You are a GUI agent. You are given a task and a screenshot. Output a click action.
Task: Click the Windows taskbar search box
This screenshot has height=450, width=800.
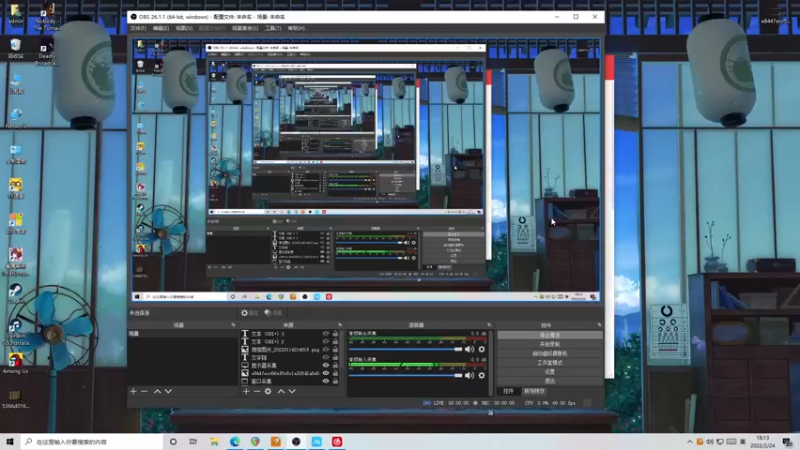[92, 442]
